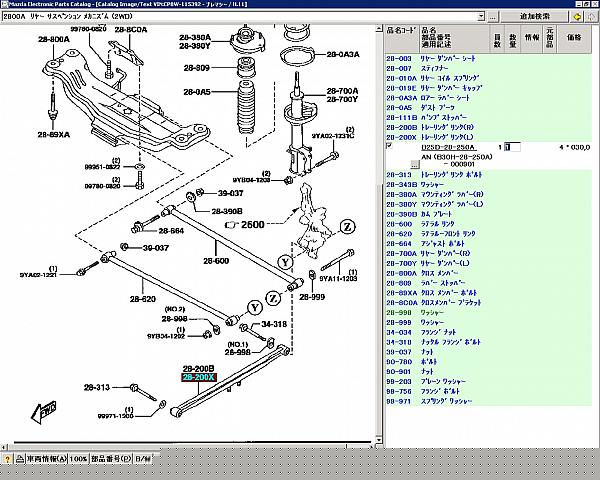Select part row 28-700A リヤー ダンパー(R)
600x480 pixels.
488,253
